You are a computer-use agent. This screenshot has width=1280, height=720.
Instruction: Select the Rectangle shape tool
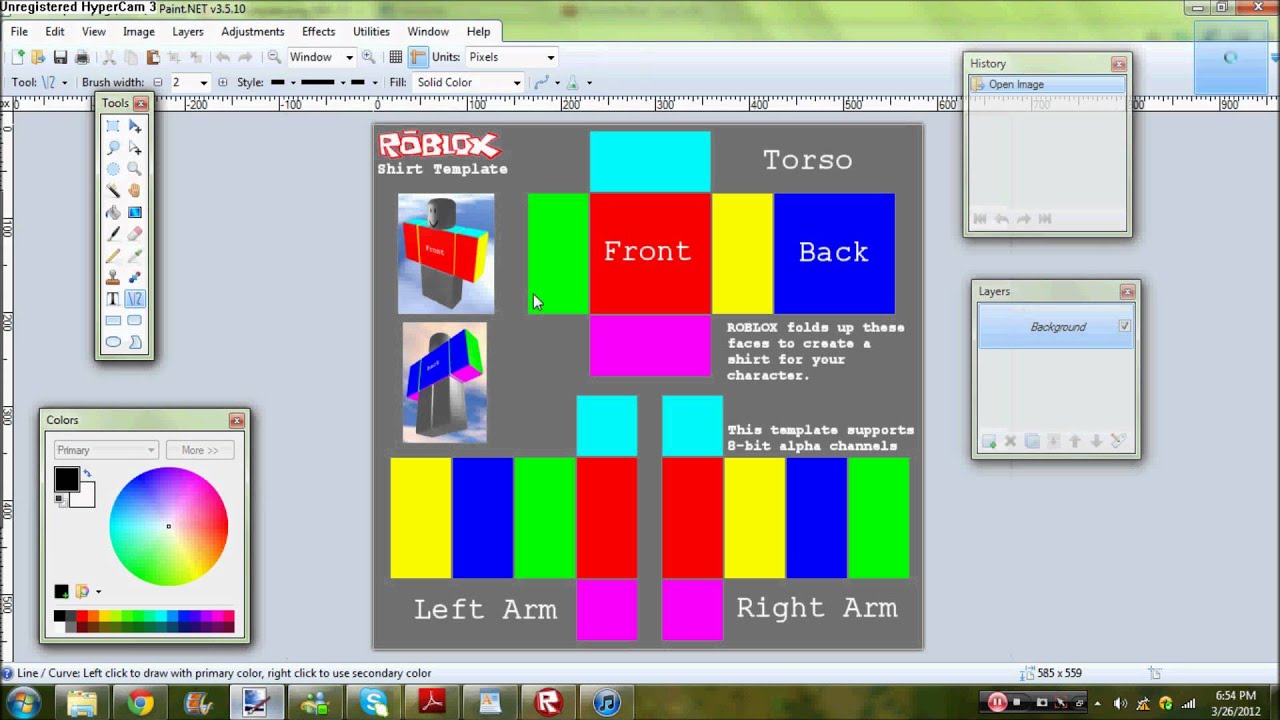pyautogui.click(x=113, y=320)
